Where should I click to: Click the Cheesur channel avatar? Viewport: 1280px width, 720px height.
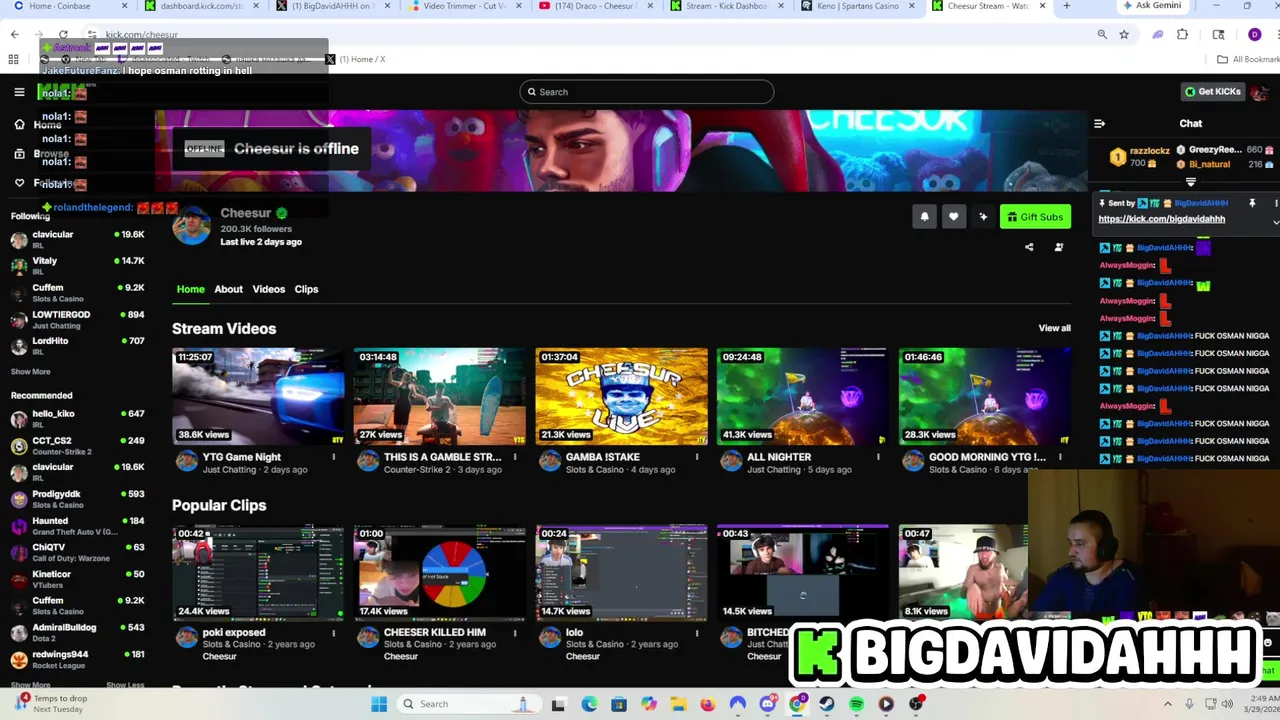(191, 227)
